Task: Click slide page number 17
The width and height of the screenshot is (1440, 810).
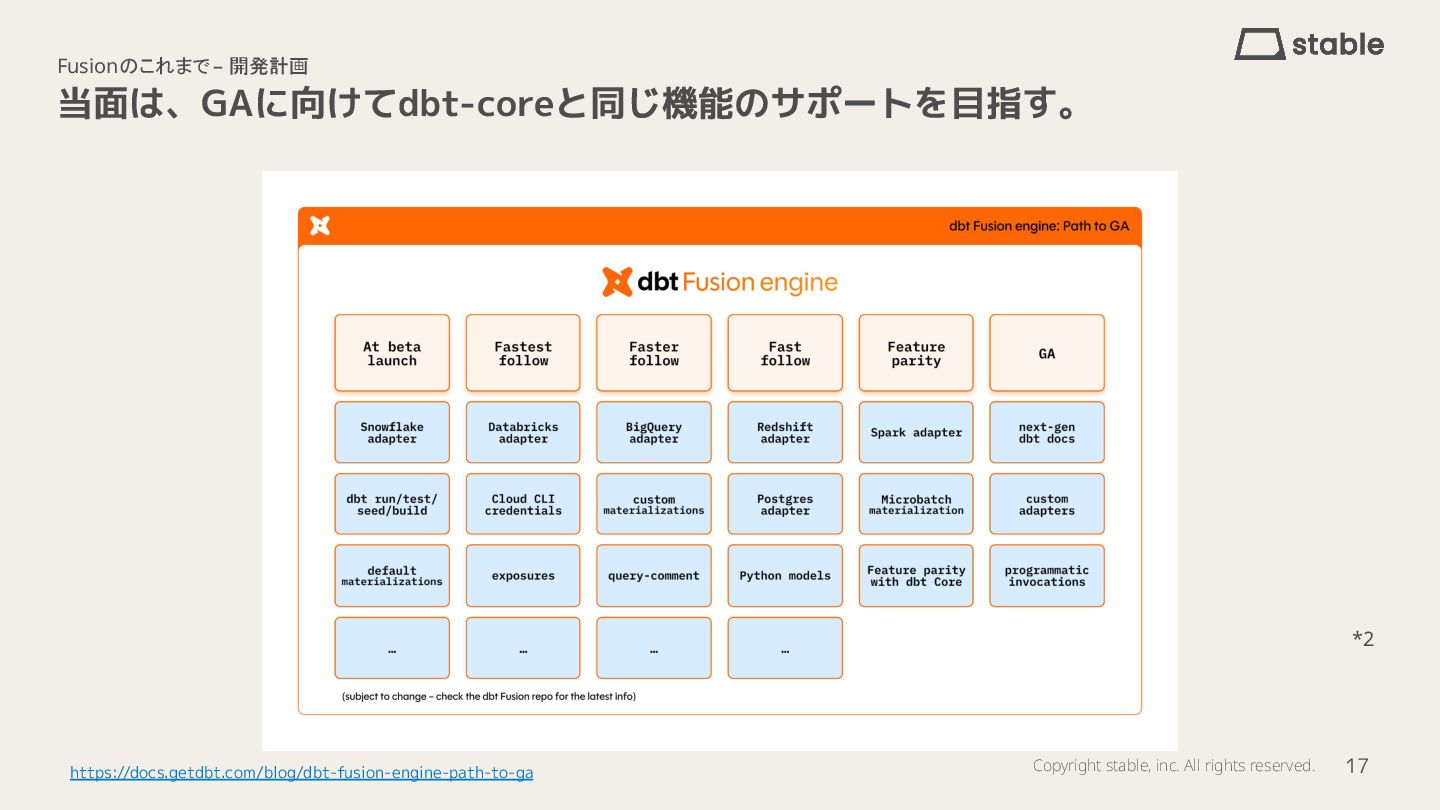Action: 1357,766
